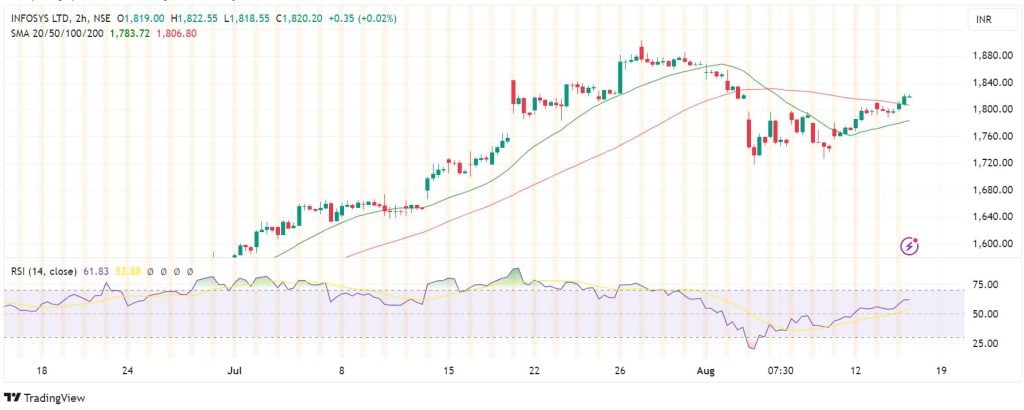Image resolution: width=1024 pixels, height=410 pixels.
Task: Click the Jul date axis label
Action: pos(235,371)
